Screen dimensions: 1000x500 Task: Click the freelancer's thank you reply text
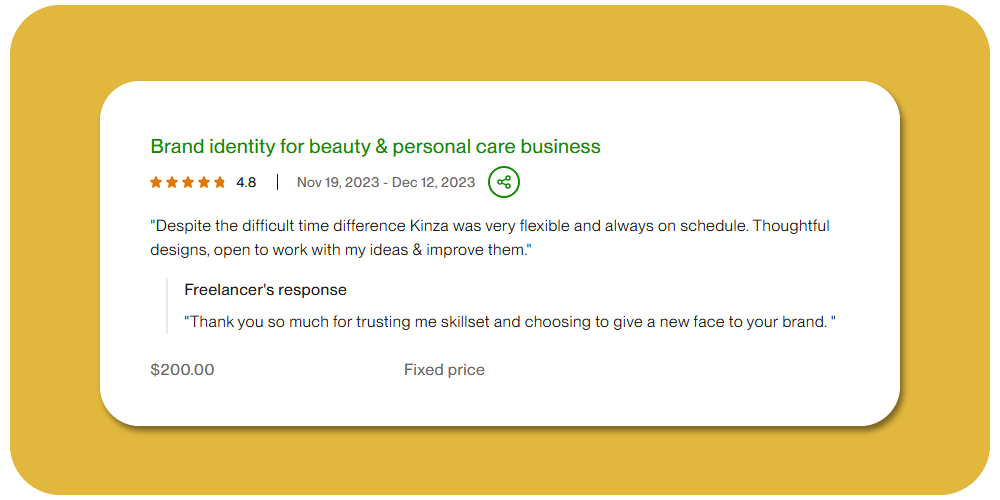coord(510,322)
